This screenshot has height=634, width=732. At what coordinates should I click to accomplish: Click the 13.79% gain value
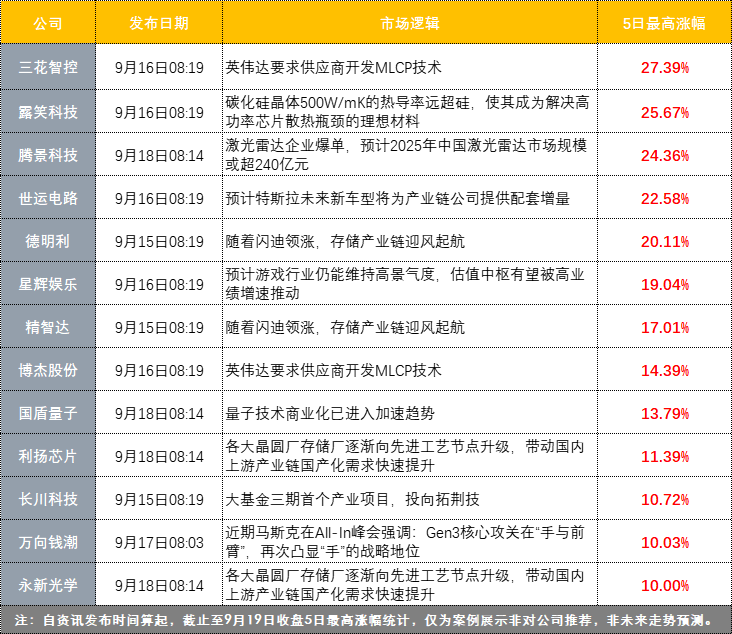pyautogui.click(x=665, y=413)
